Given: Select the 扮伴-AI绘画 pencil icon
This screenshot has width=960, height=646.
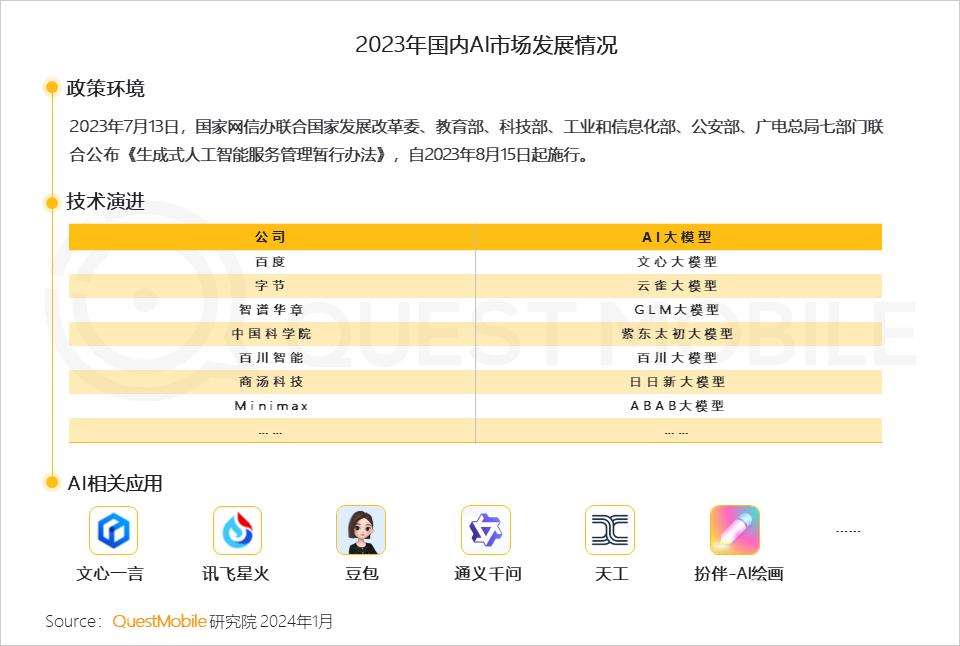Looking at the screenshot, I should point(735,530).
